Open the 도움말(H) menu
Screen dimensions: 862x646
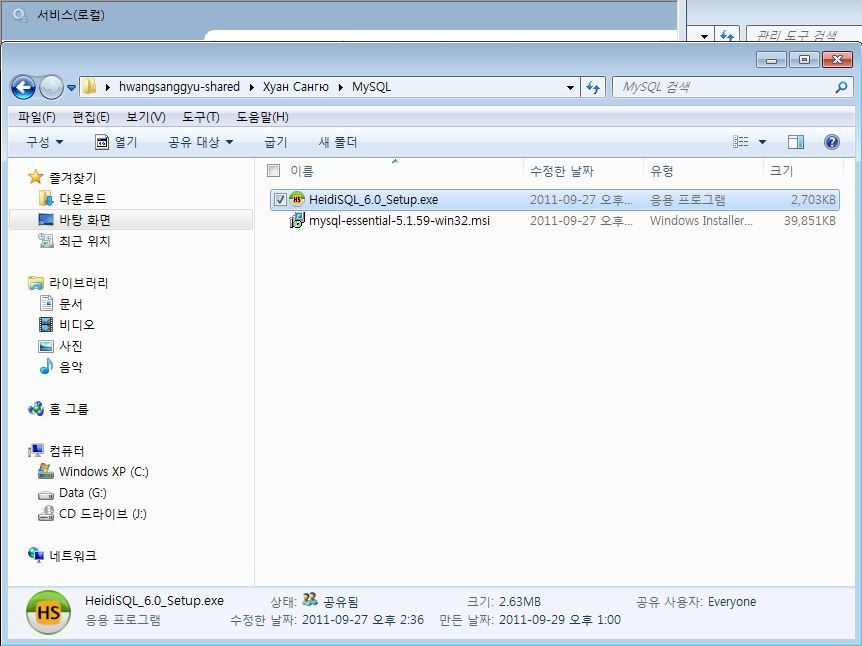click(x=262, y=117)
